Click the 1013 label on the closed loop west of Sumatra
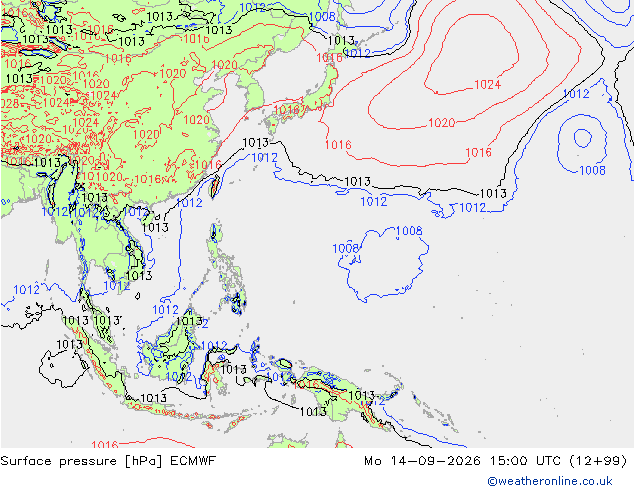This screenshot has height=490, width=634. pos(69,344)
